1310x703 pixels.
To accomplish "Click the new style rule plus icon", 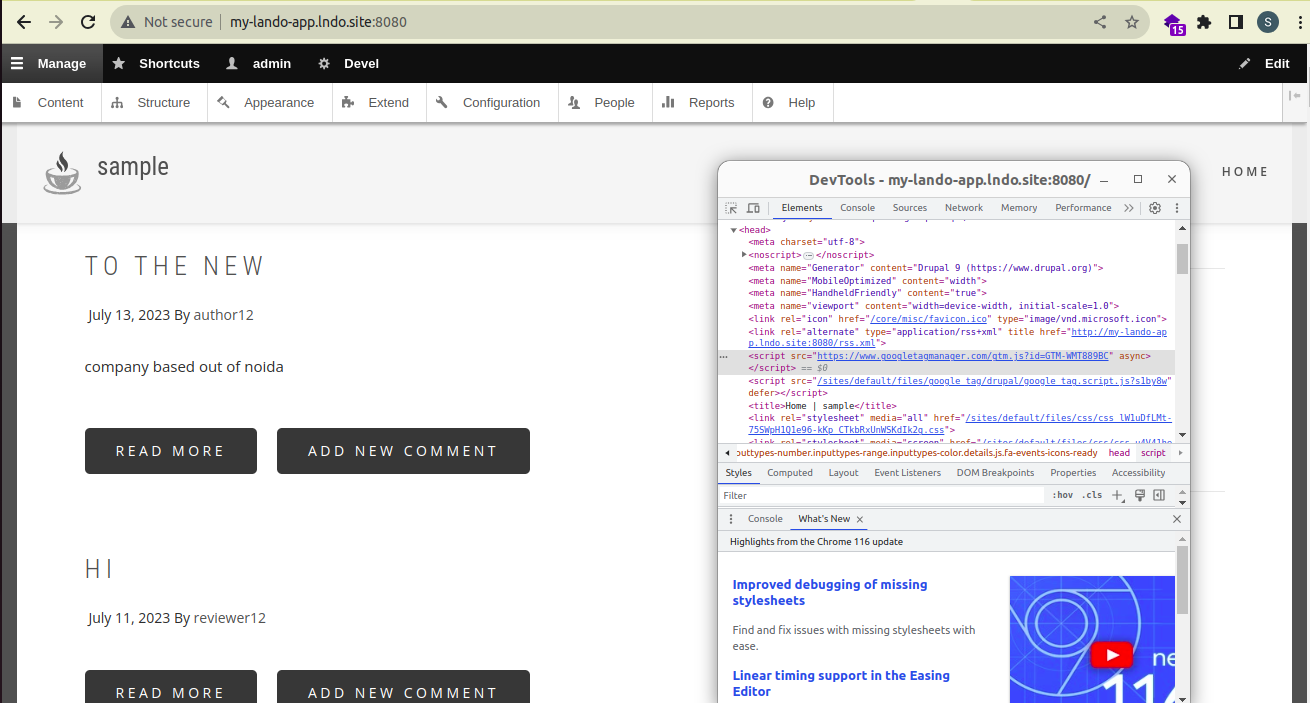I will coord(1118,495).
